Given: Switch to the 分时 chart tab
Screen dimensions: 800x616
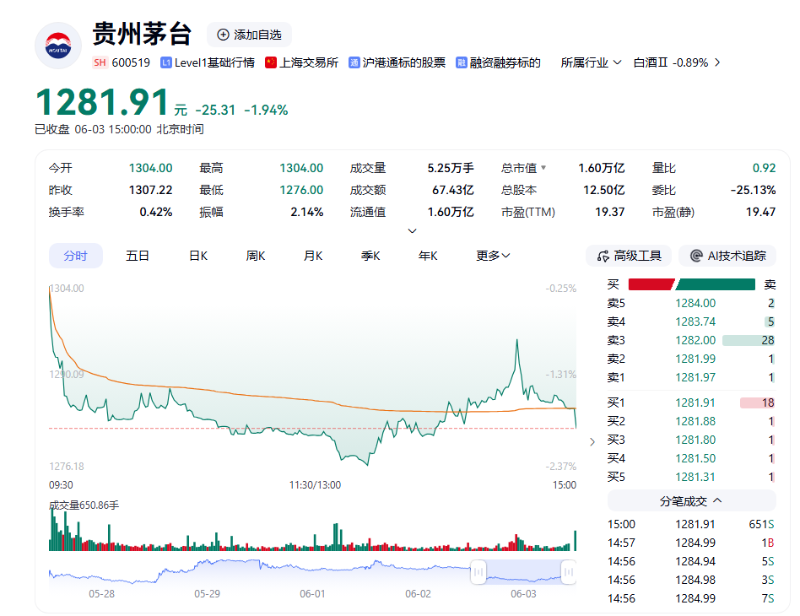Looking at the screenshot, I should coord(76,256).
